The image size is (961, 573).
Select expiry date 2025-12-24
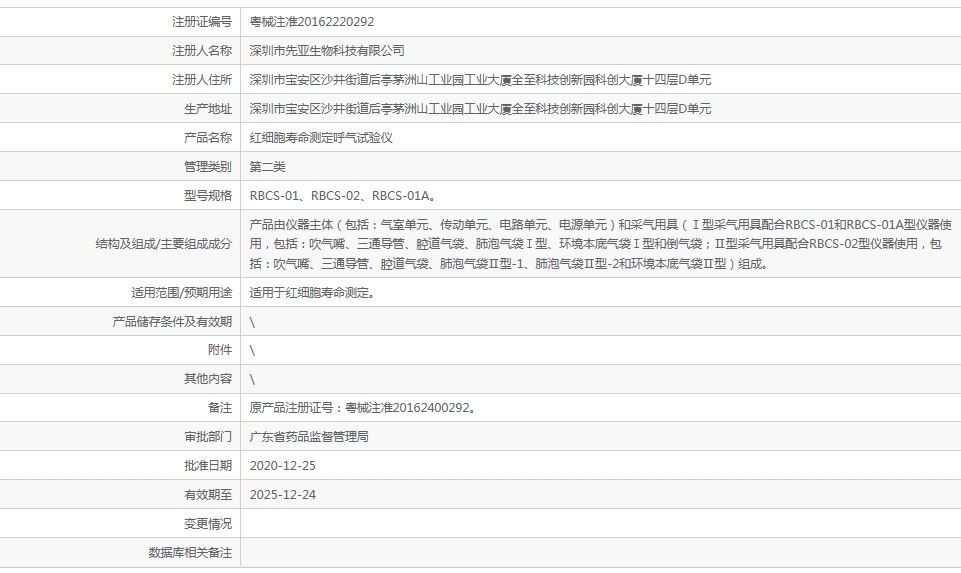coord(283,495)
